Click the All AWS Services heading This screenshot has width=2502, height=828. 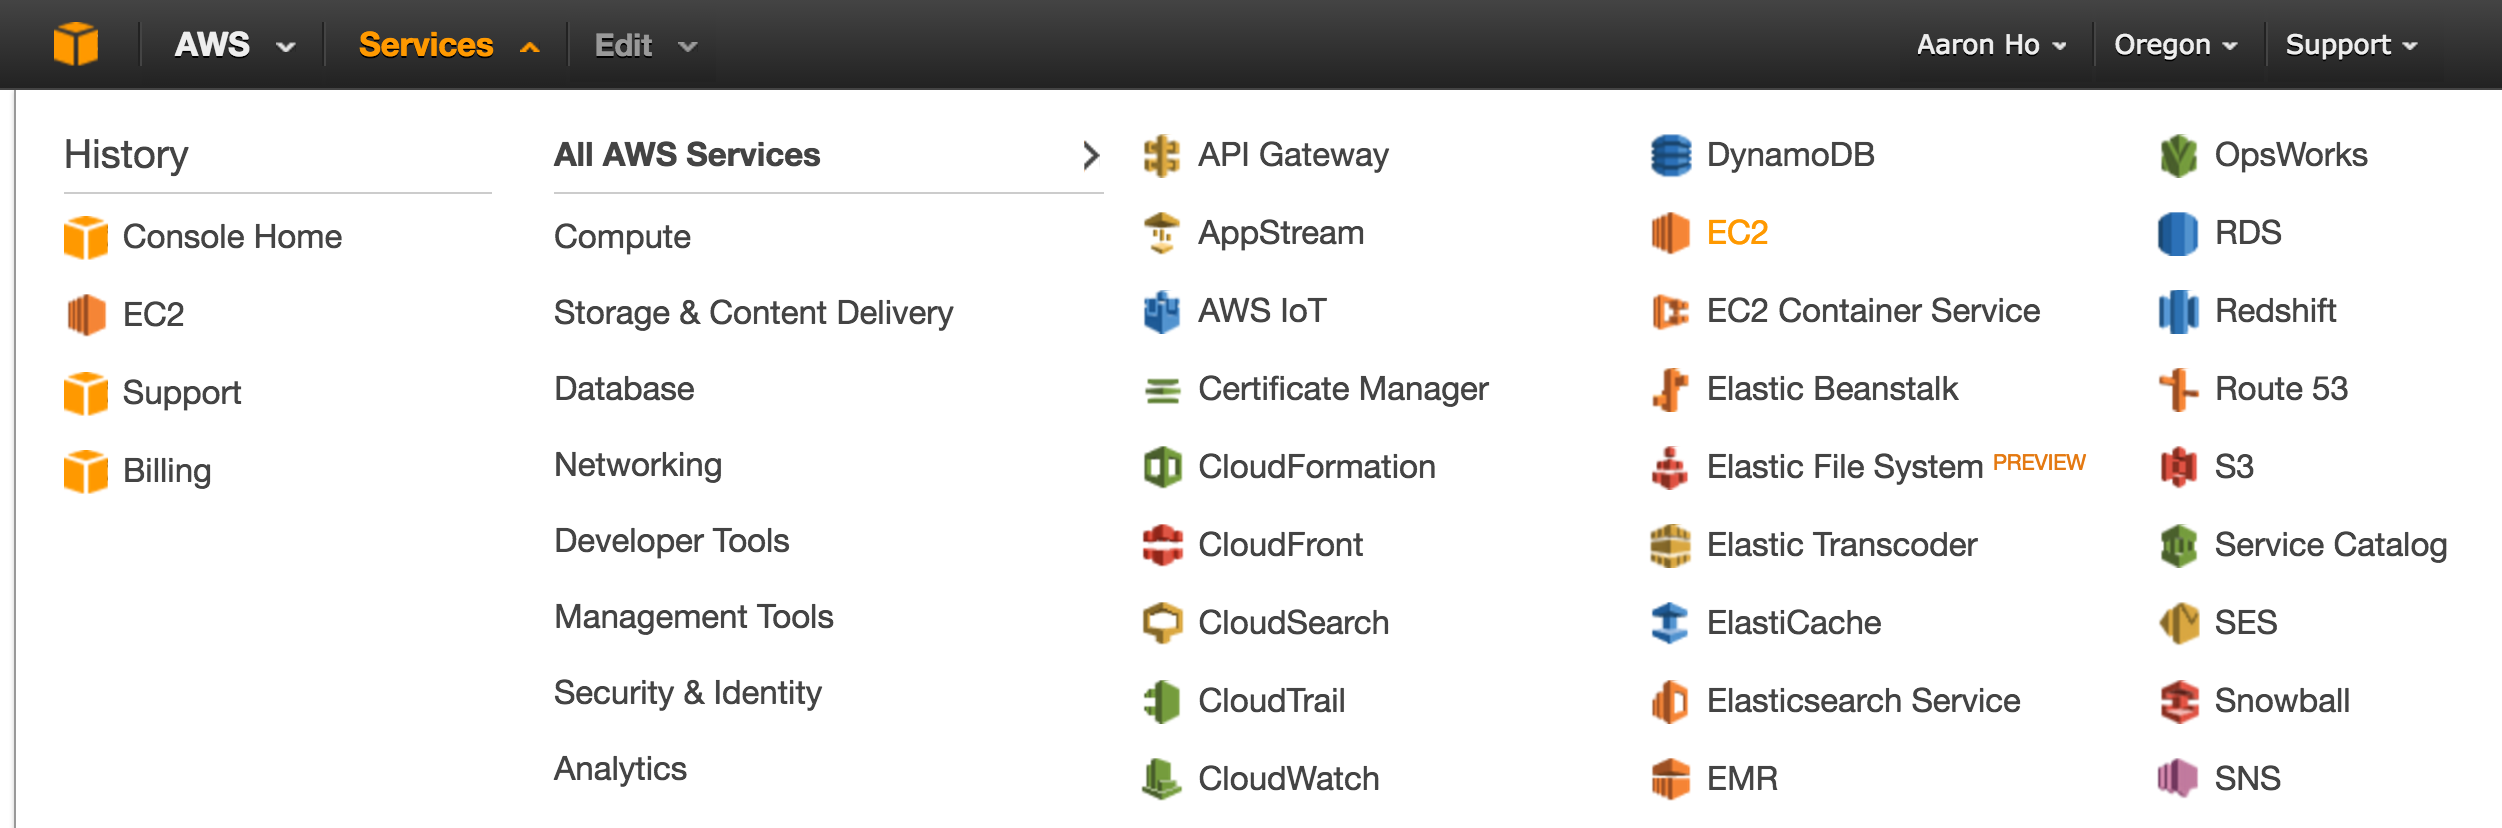pyautogui.click(x=687, y=155)
